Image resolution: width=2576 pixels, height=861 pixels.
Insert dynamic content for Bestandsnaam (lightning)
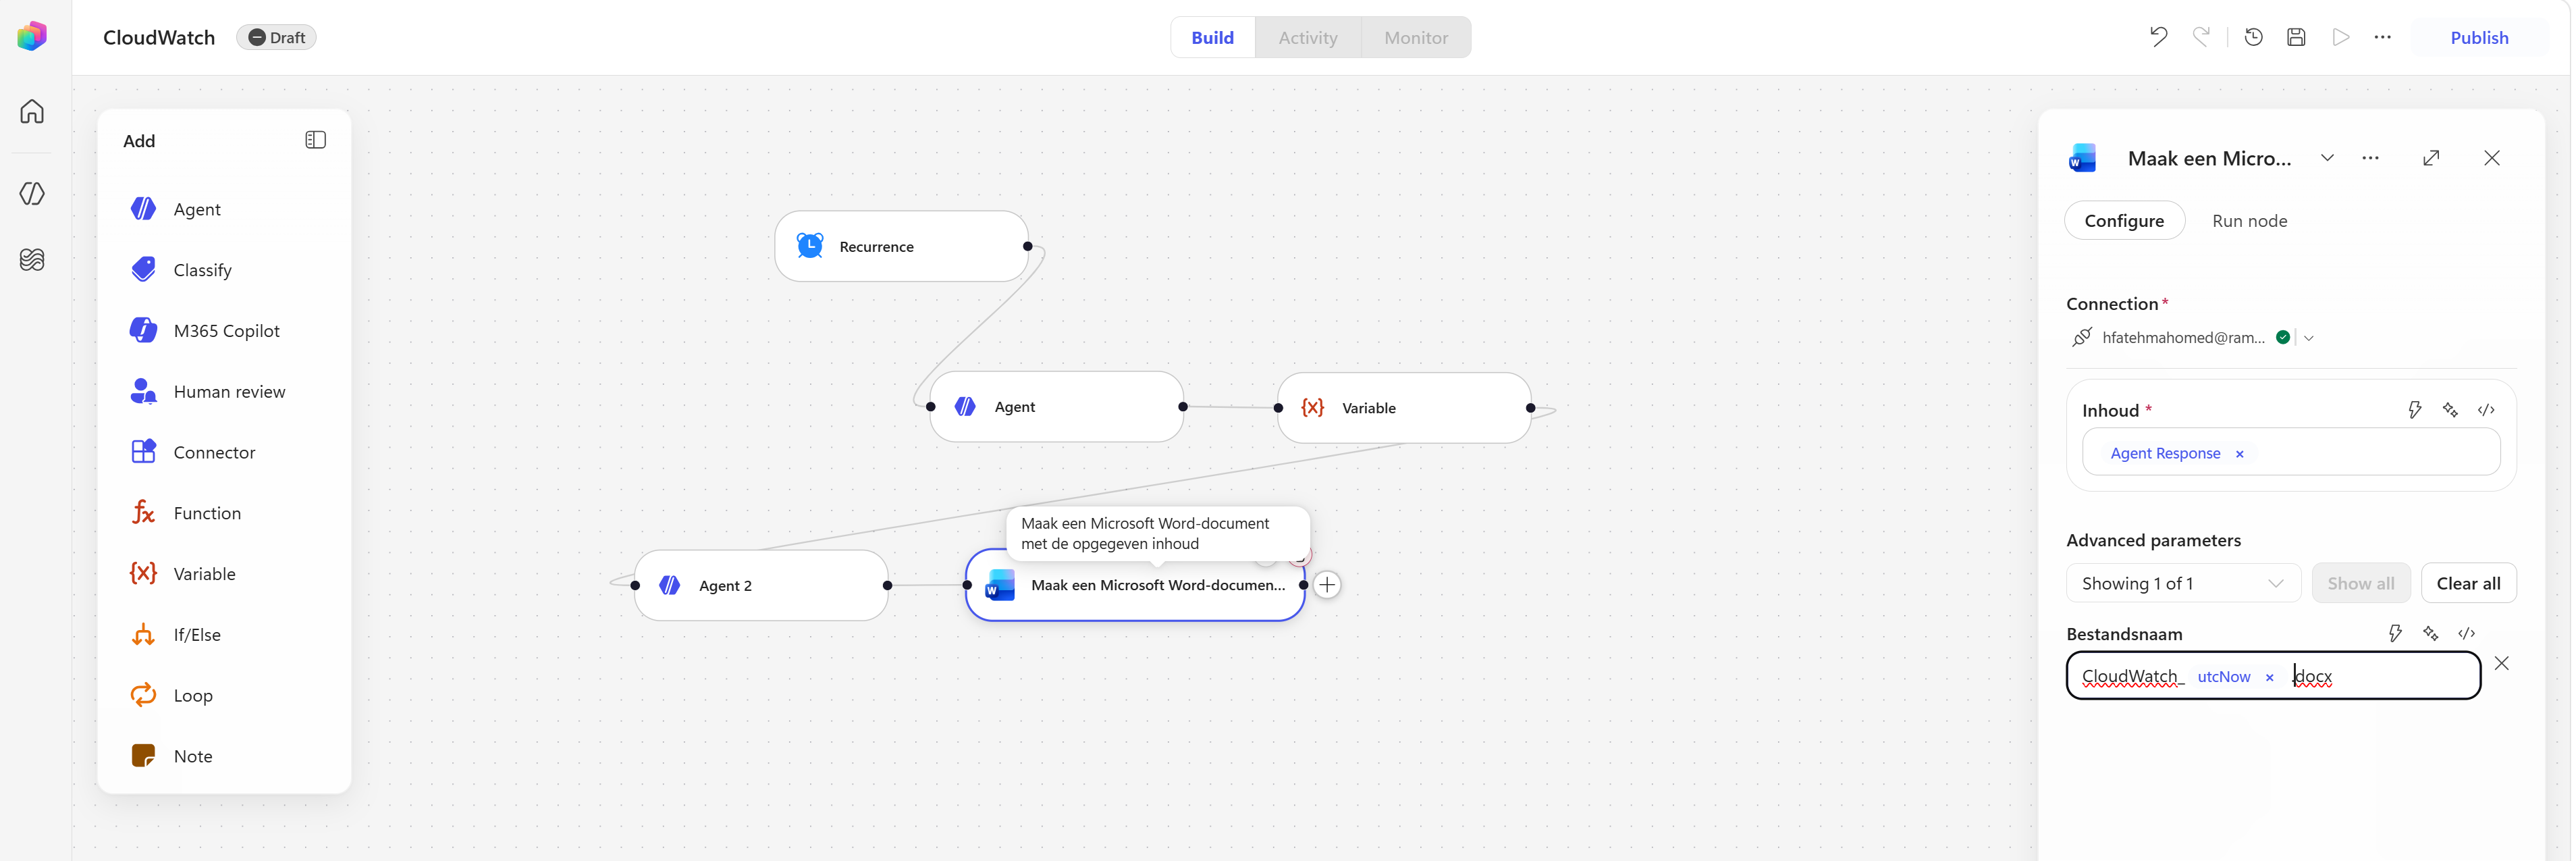point(2395,633)
